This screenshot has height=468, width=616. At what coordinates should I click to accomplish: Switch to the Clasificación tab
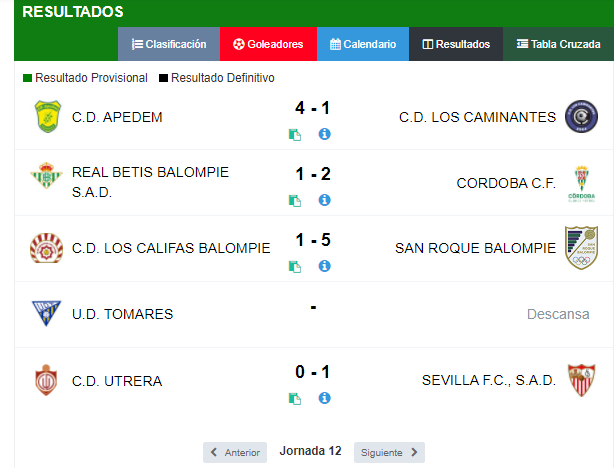point(169,44)
